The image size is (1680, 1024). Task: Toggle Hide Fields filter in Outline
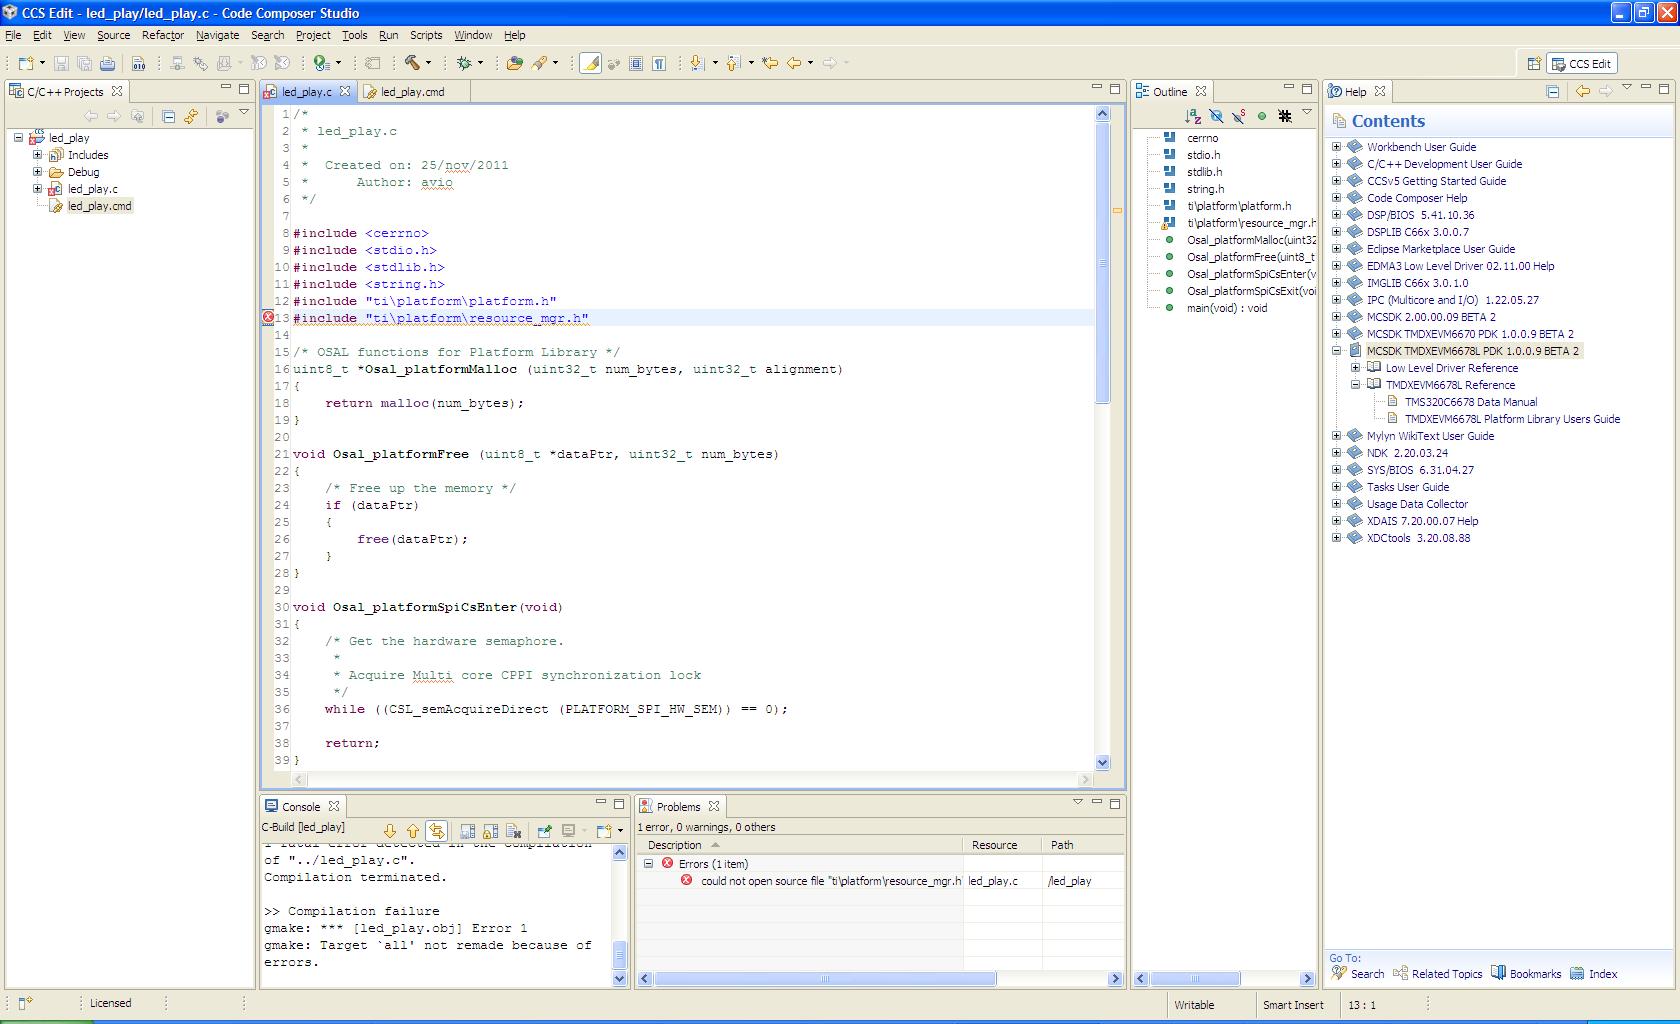point(1215,116)
